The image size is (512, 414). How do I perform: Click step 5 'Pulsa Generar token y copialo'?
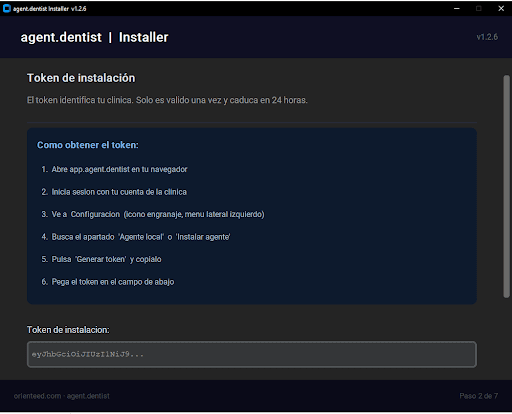pyautogui.click(x=101, y=259)
